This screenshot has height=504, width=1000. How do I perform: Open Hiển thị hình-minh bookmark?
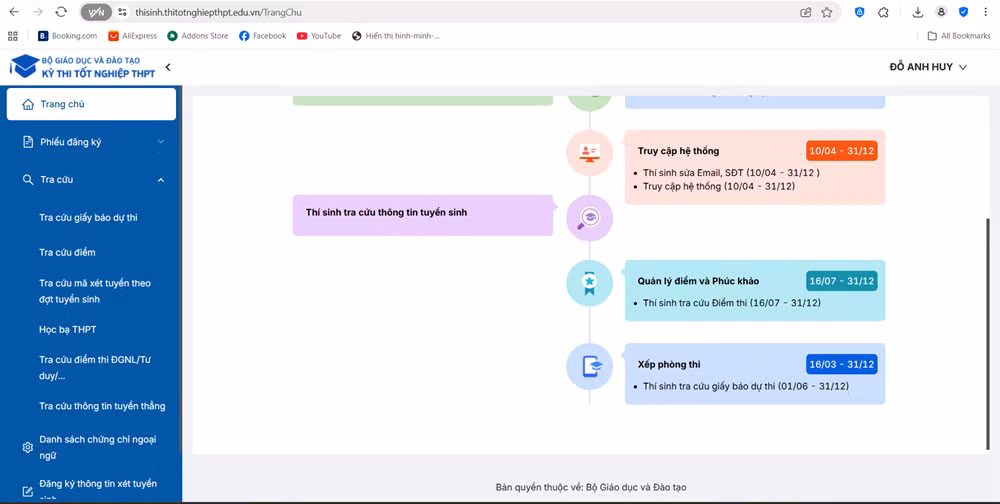coord(396,36)
